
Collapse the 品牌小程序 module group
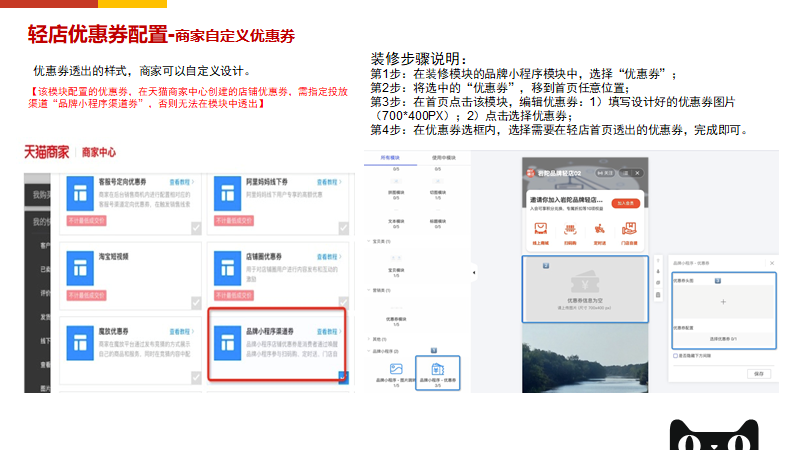(x=369, y=351)
